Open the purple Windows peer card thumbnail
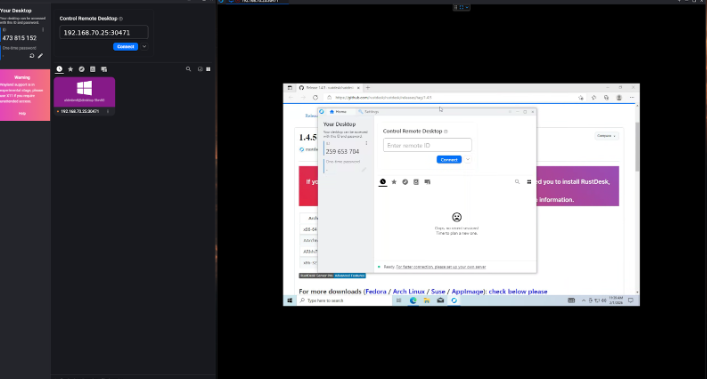This screenshot has width=707, height=379. point(84,92)
